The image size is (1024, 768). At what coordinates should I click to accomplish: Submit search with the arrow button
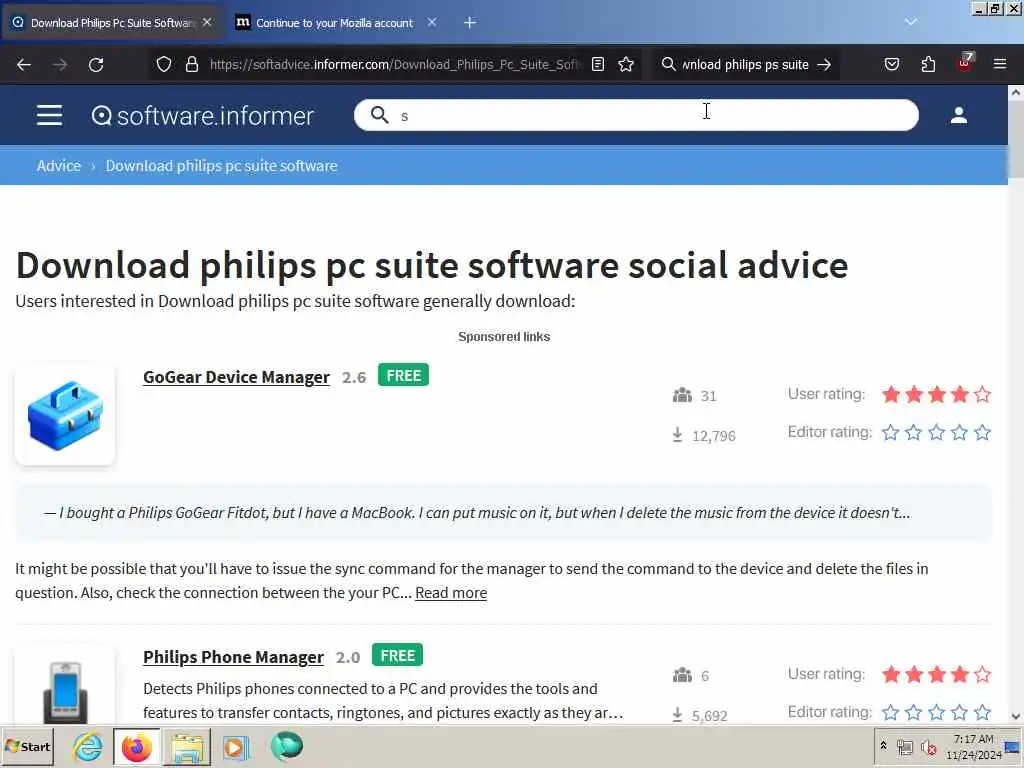pyautogui.click(x=824, y=64)
